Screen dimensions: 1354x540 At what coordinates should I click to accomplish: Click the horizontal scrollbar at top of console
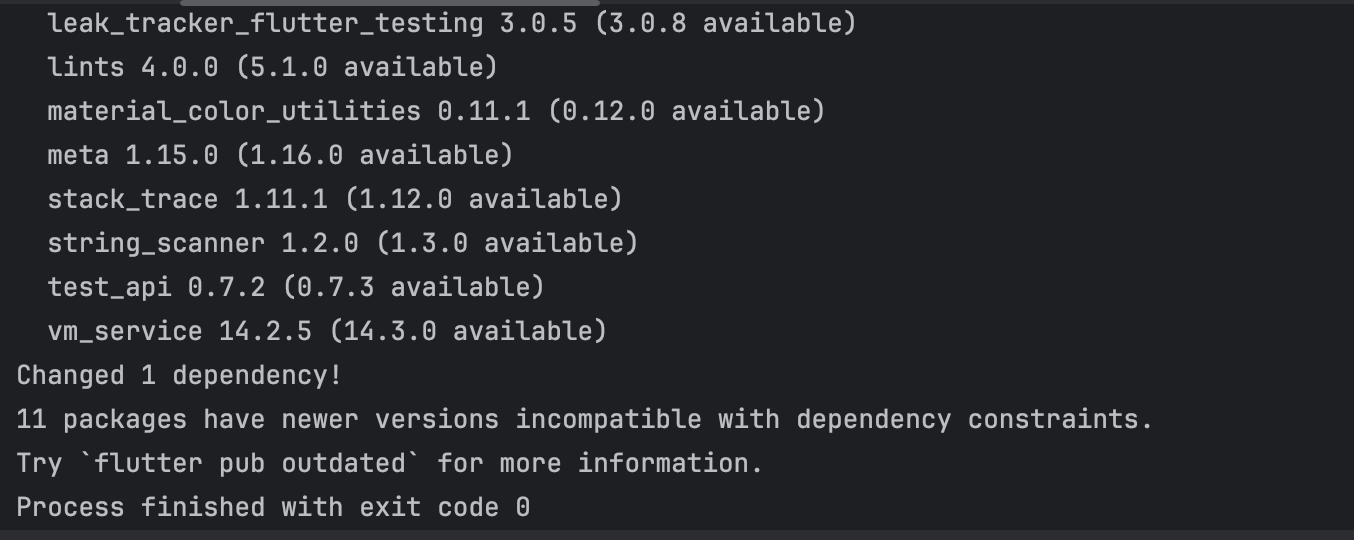tap(389, 3)
